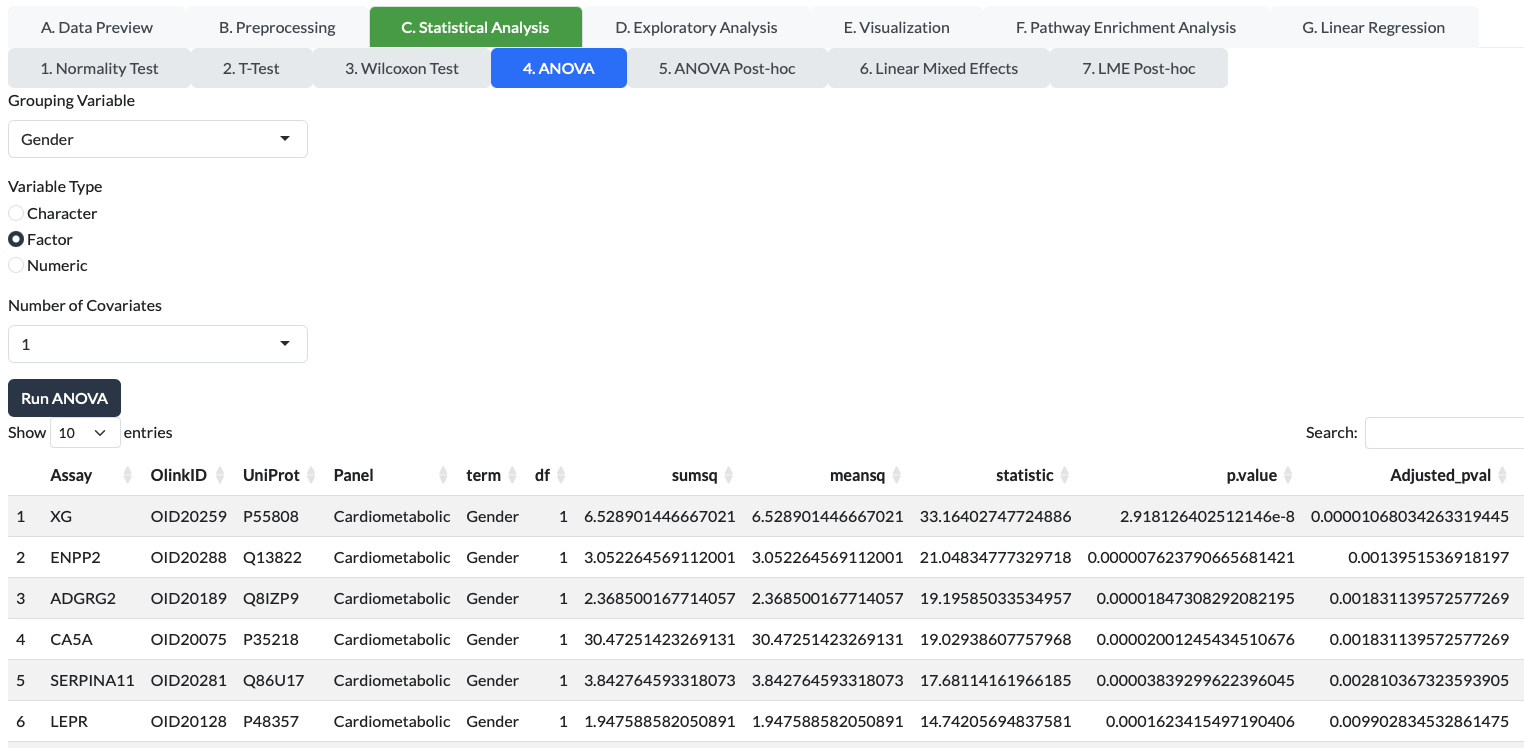This screenshot has height=748, width=1524.
Task: Click OlinkID cell OID20288
Action: [188, 558]
